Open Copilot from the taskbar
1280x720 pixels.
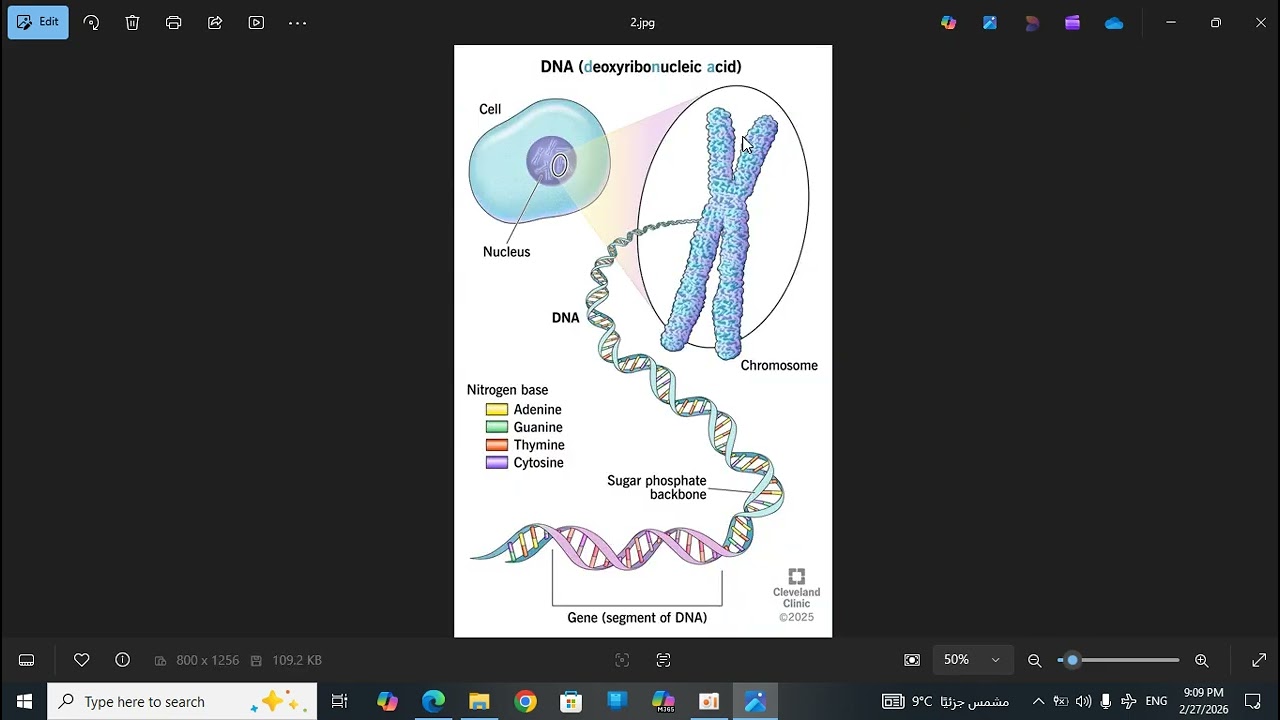pos(387,701)
